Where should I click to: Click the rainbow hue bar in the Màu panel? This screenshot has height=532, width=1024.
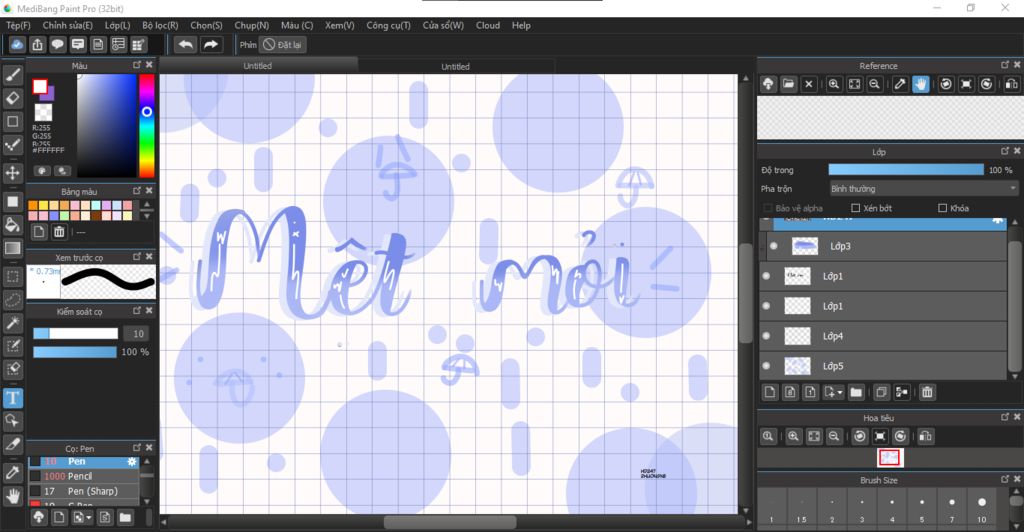click(x=147, y=125)
